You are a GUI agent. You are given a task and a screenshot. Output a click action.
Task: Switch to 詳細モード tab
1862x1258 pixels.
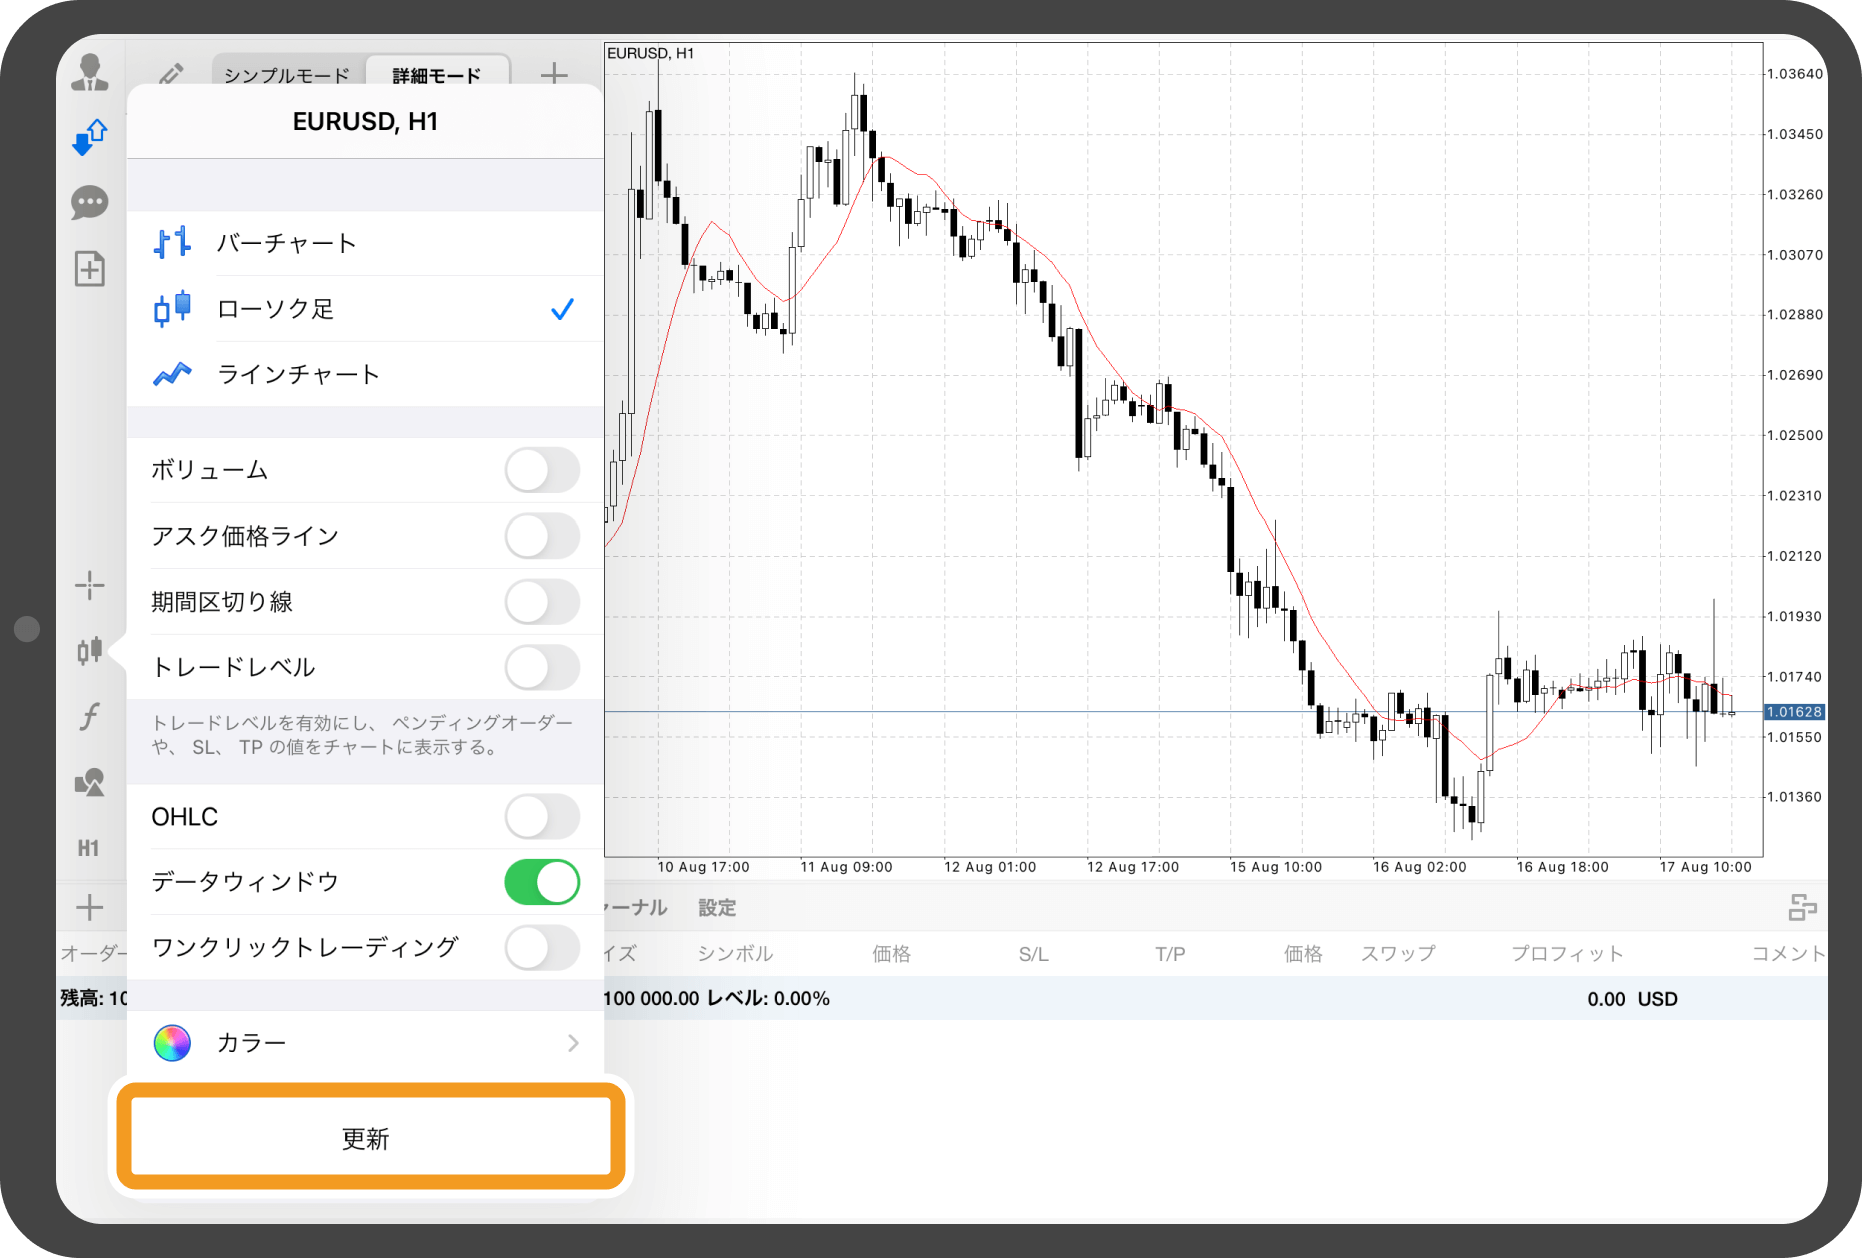click(x=437, y=75)
